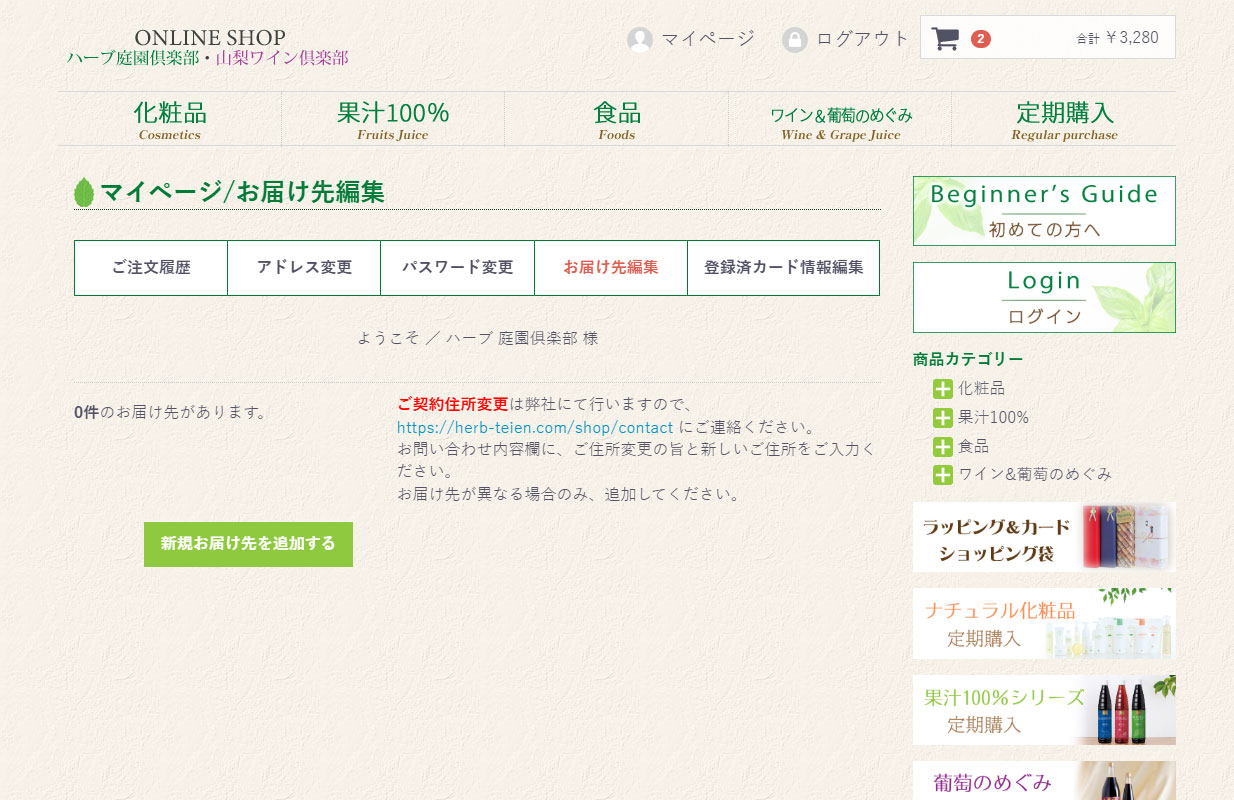Click the red cart item count badge

[981, 39]
